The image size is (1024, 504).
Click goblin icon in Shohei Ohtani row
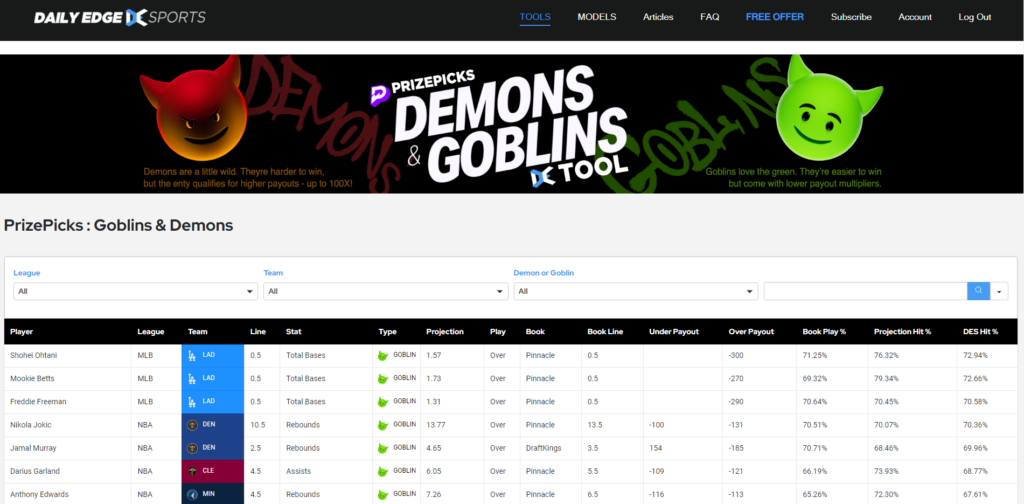point(383,356)
